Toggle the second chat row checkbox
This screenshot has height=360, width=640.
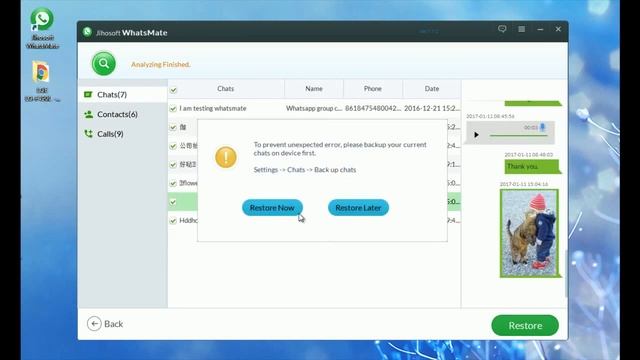[173, 127]
